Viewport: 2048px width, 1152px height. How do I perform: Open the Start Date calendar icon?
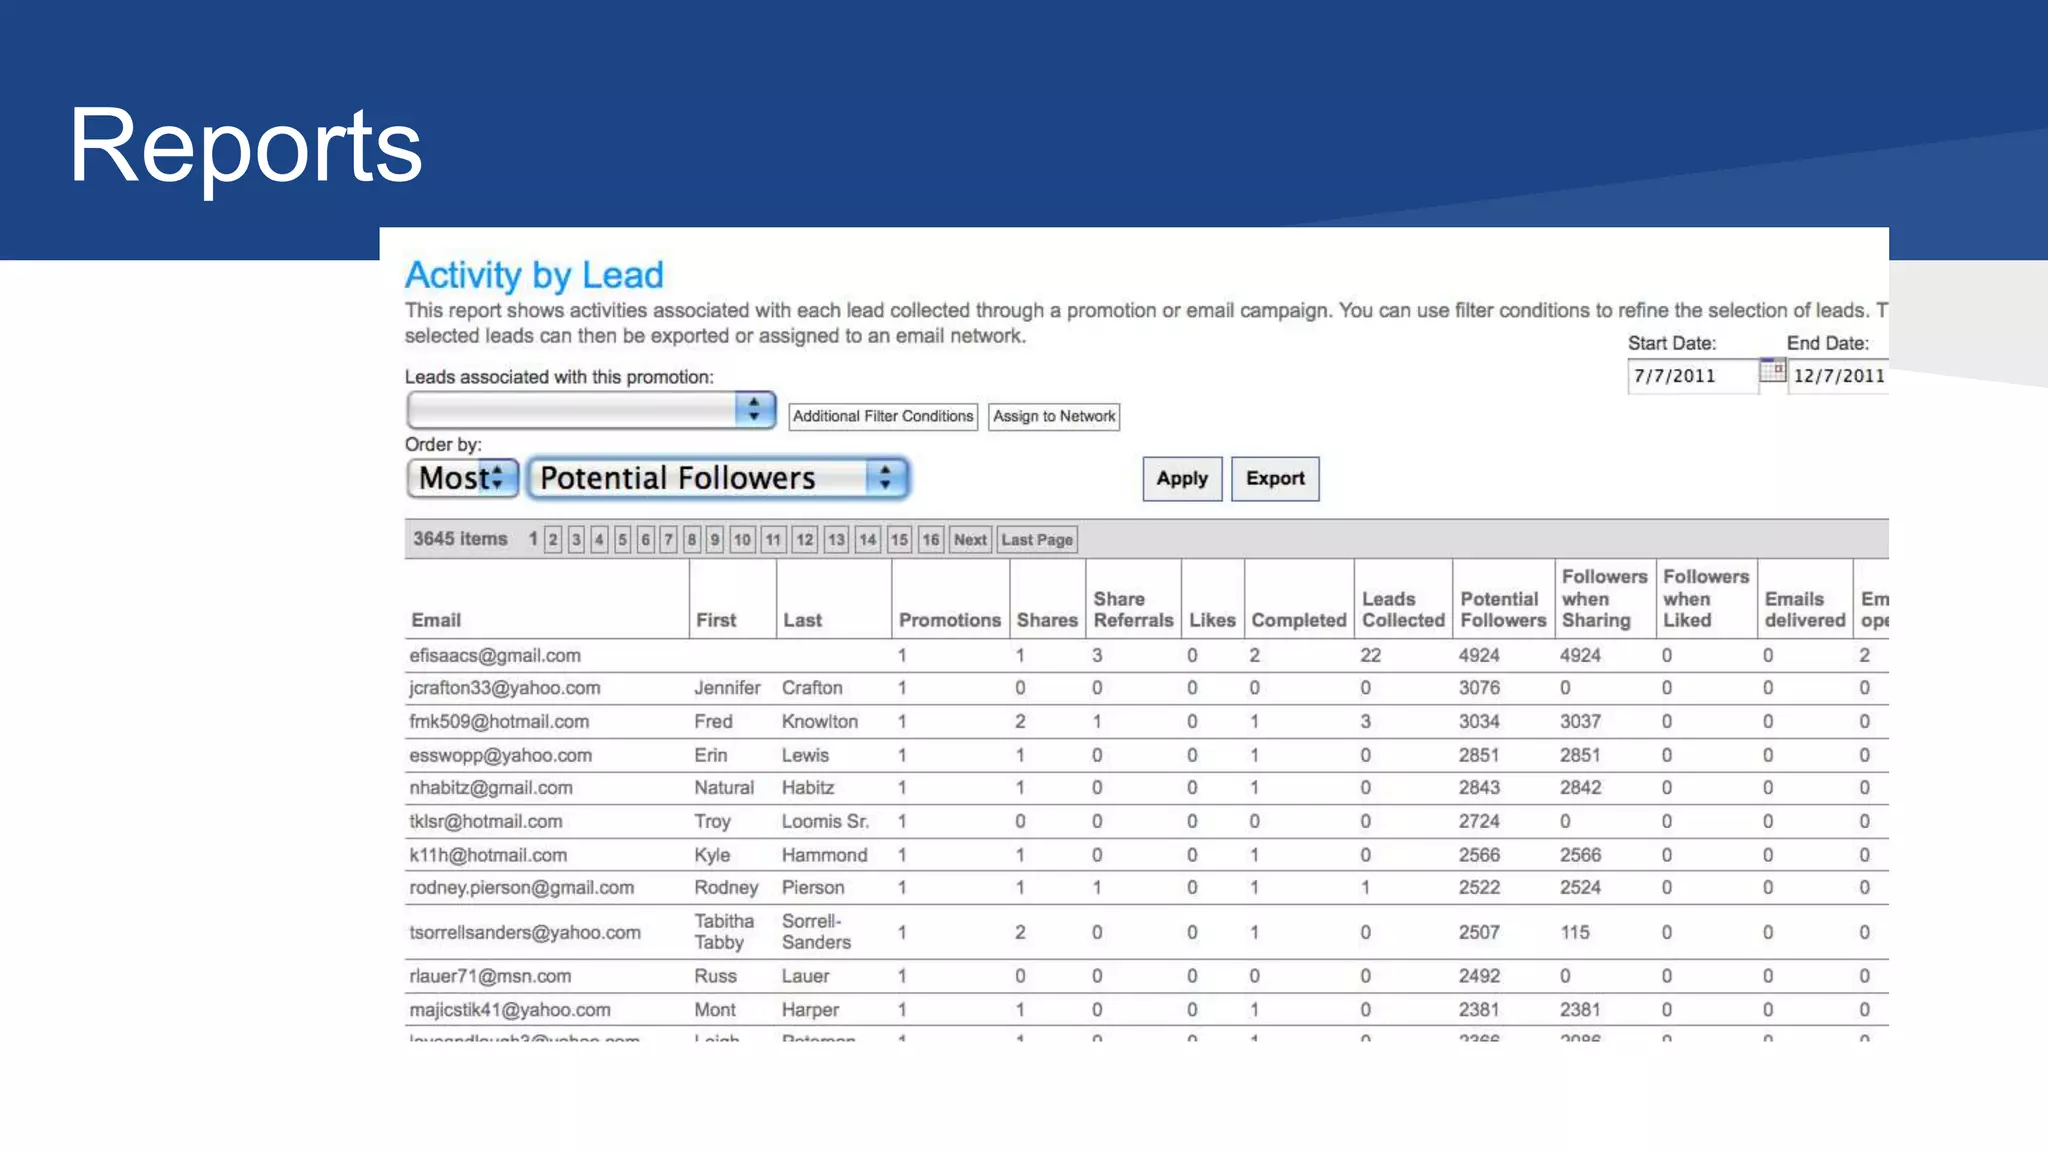coord(1772,371)
